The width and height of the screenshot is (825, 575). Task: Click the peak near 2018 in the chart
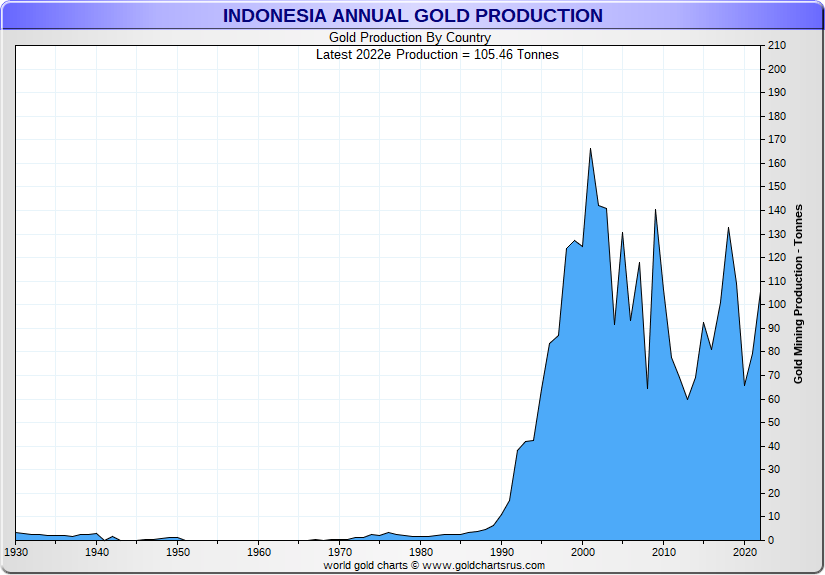(x=728, y=228)
